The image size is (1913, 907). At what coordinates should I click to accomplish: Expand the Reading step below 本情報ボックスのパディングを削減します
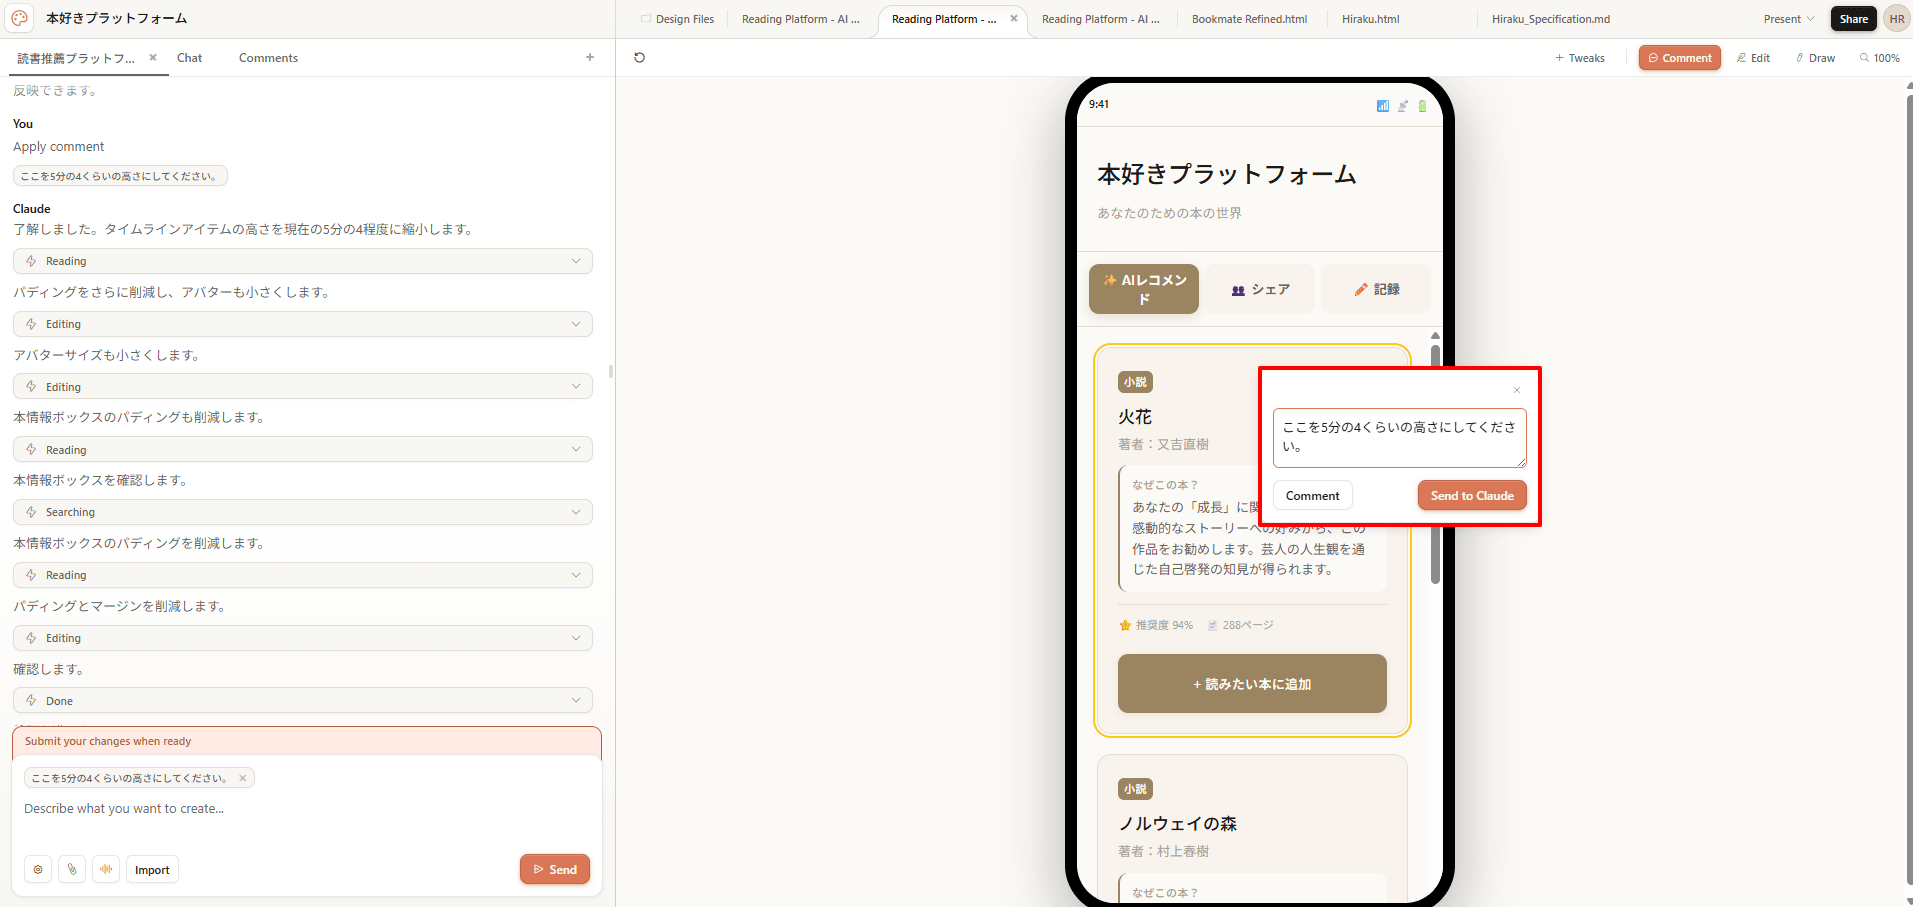[303, 575]
